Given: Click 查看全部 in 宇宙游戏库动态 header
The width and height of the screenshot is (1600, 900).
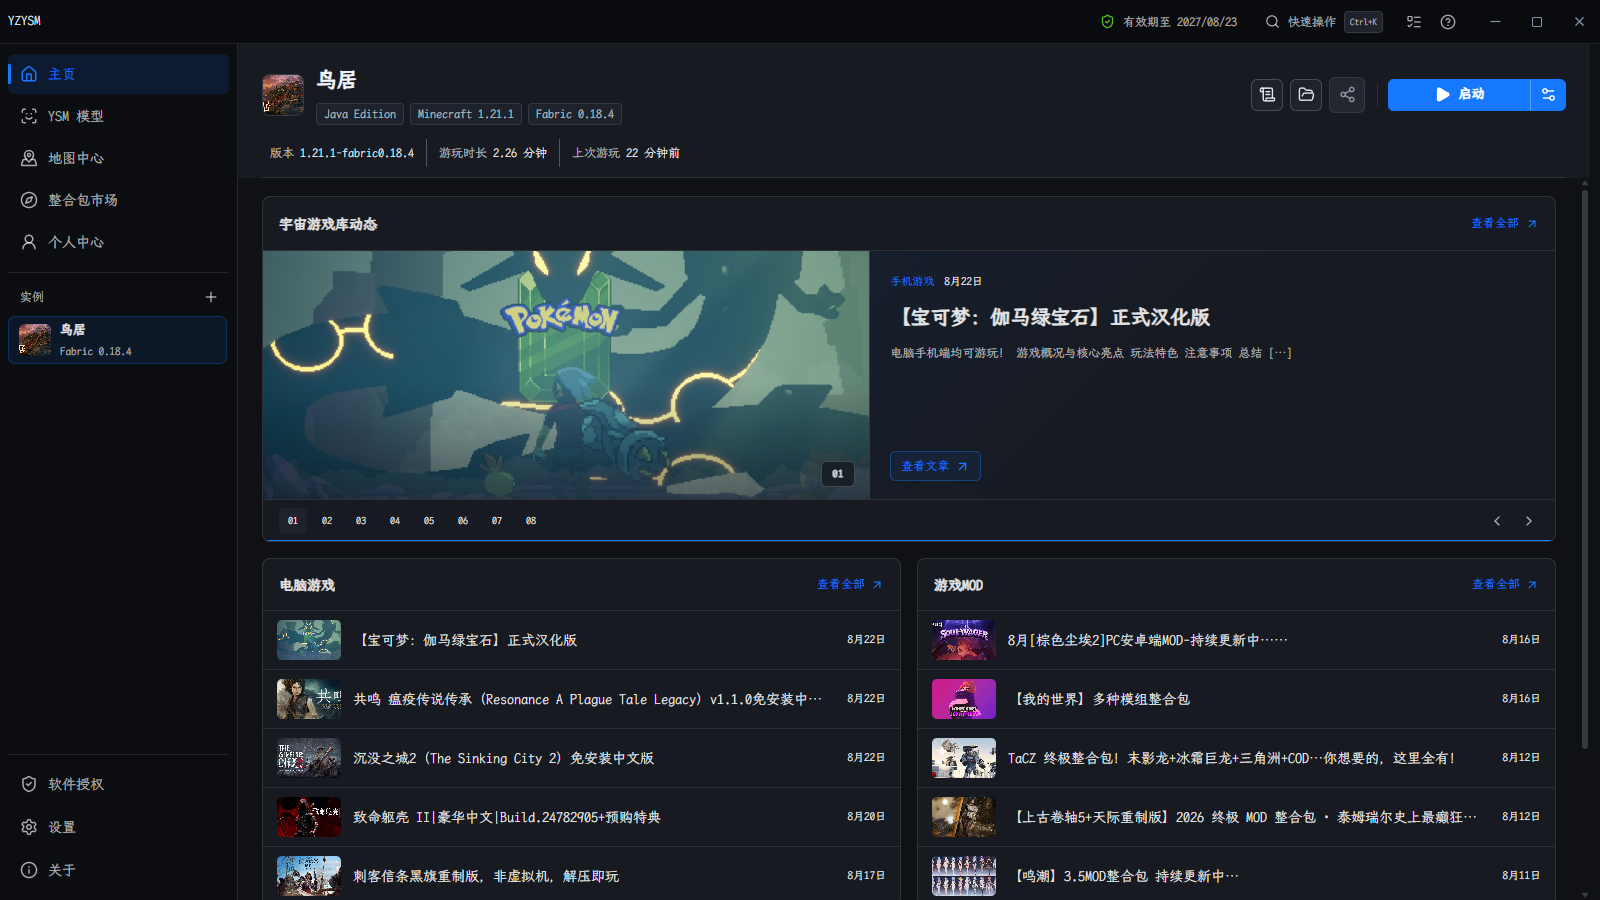Looking at the screenshot, I should pos(1504,224).
